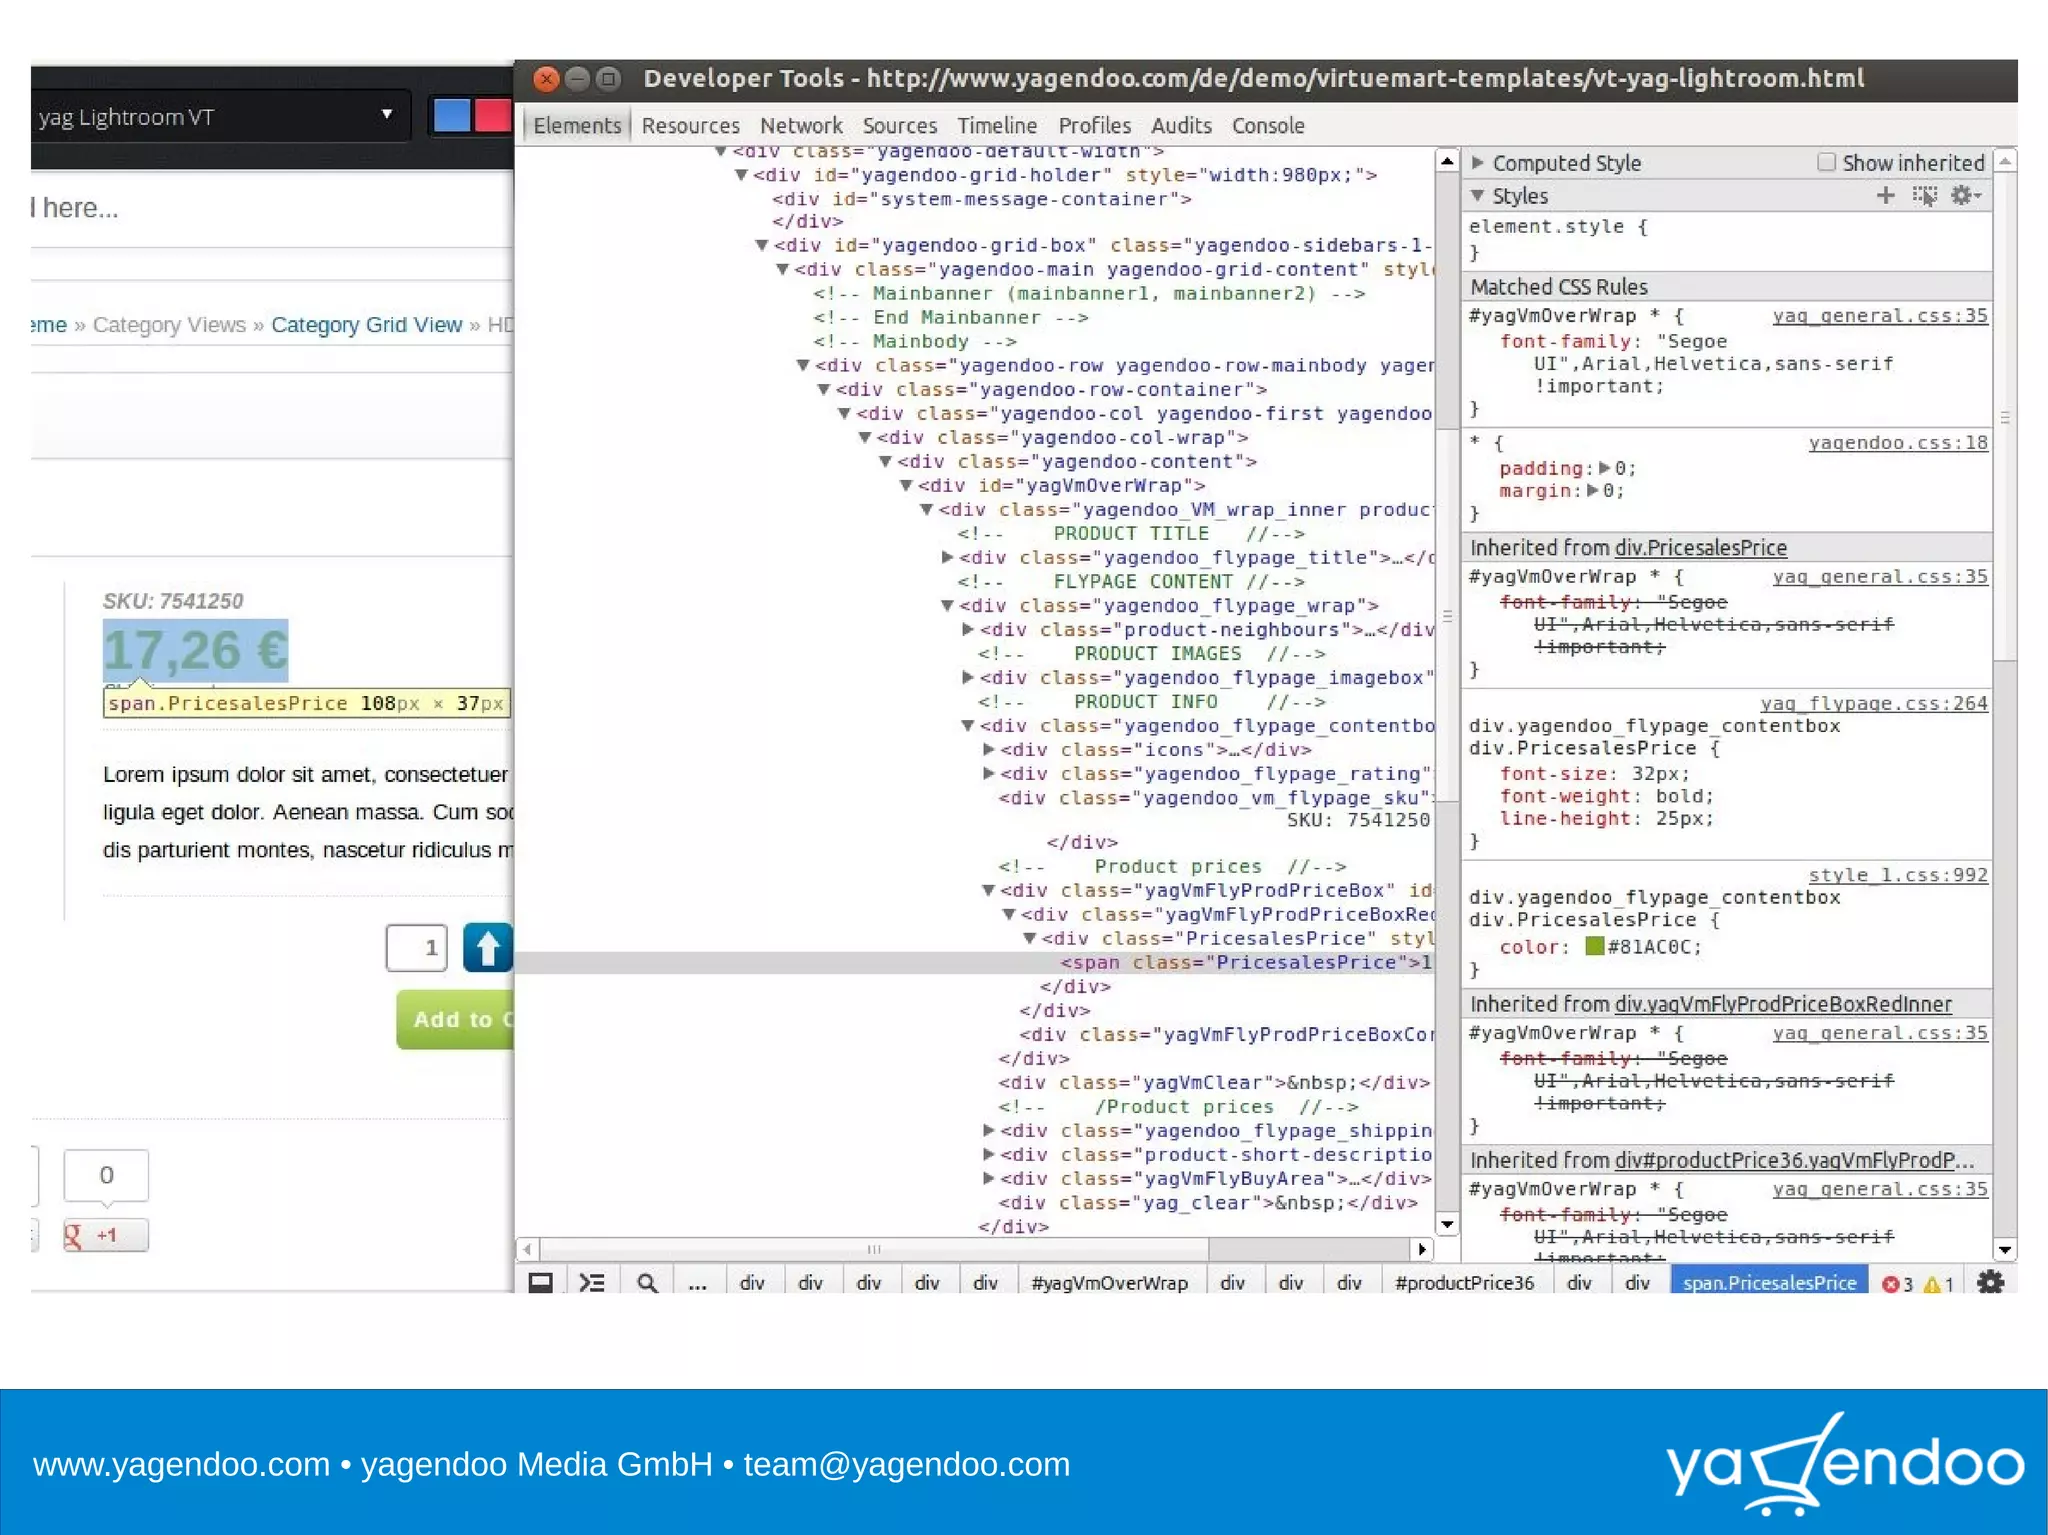Click the red error count icon
The height and width of the screenshot is (1535, 2048).
(1891, 1284)
